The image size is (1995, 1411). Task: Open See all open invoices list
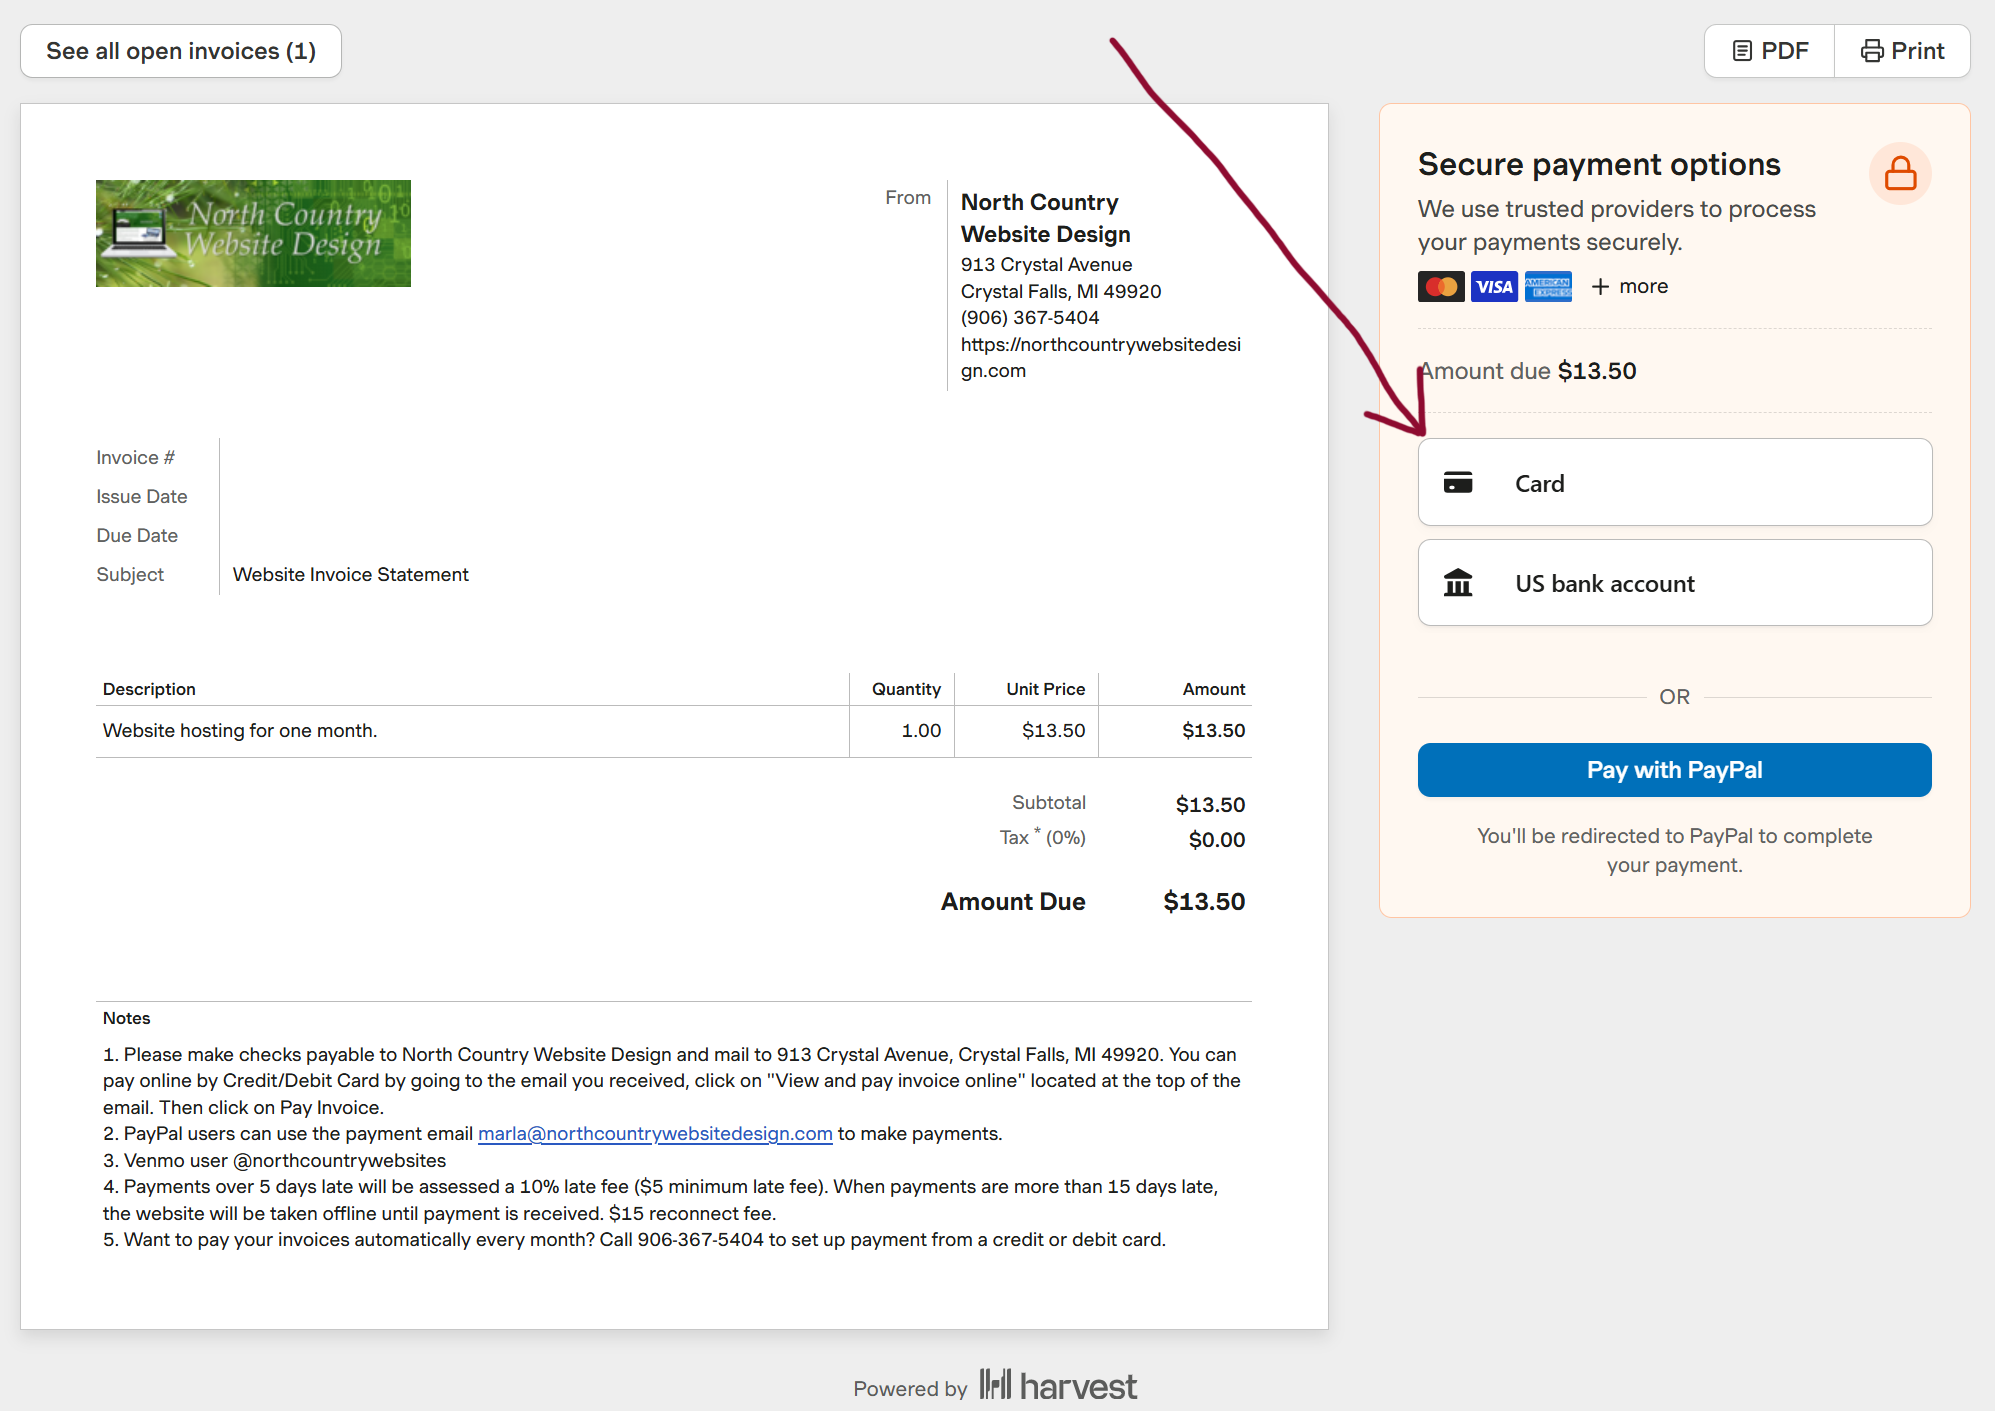181,51
